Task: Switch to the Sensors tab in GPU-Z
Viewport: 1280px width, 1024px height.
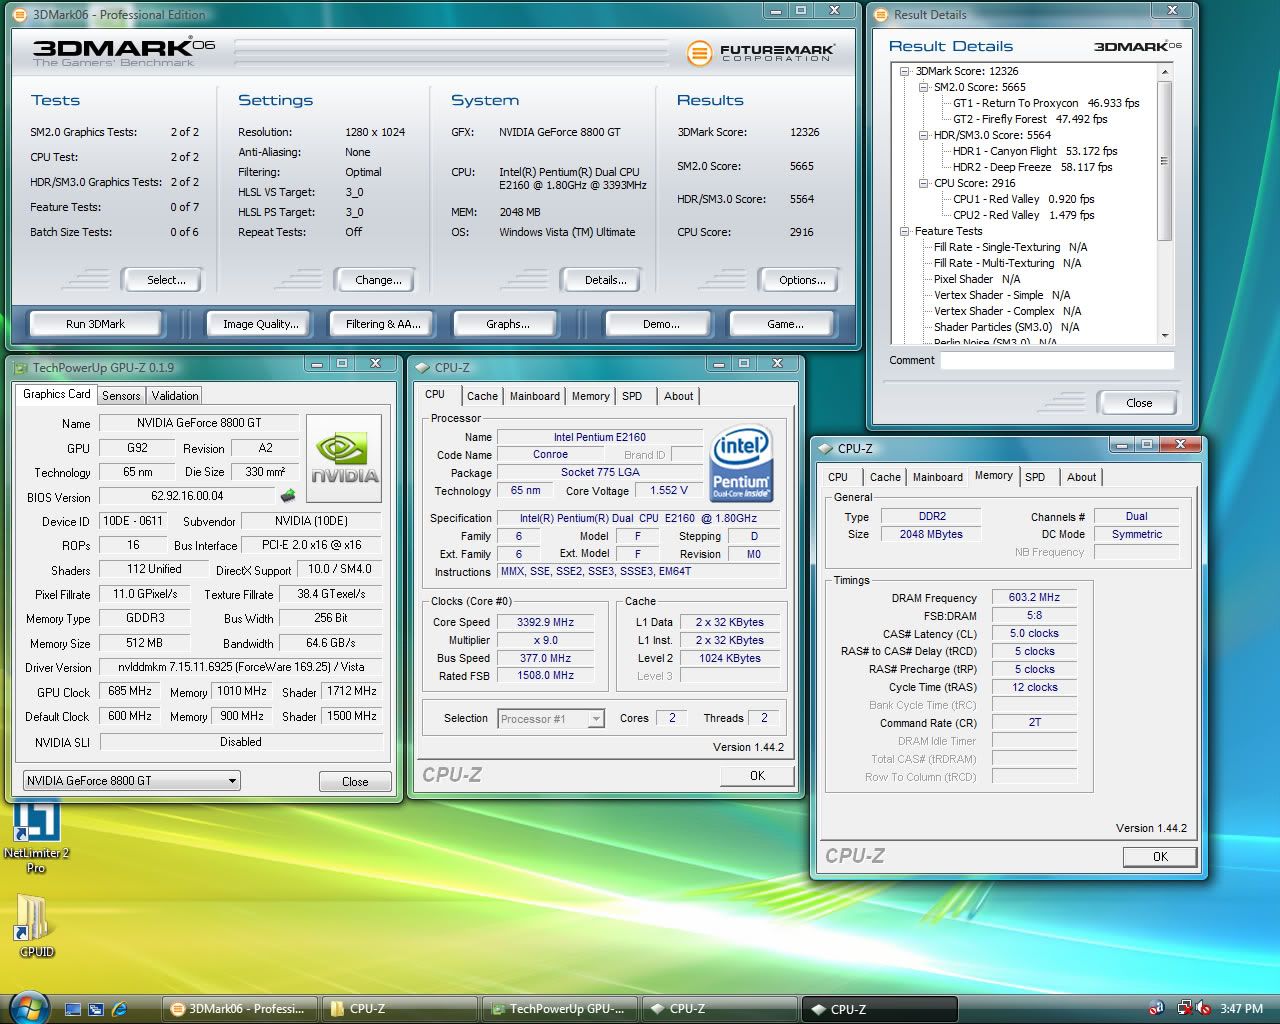Action: (121, 396)
